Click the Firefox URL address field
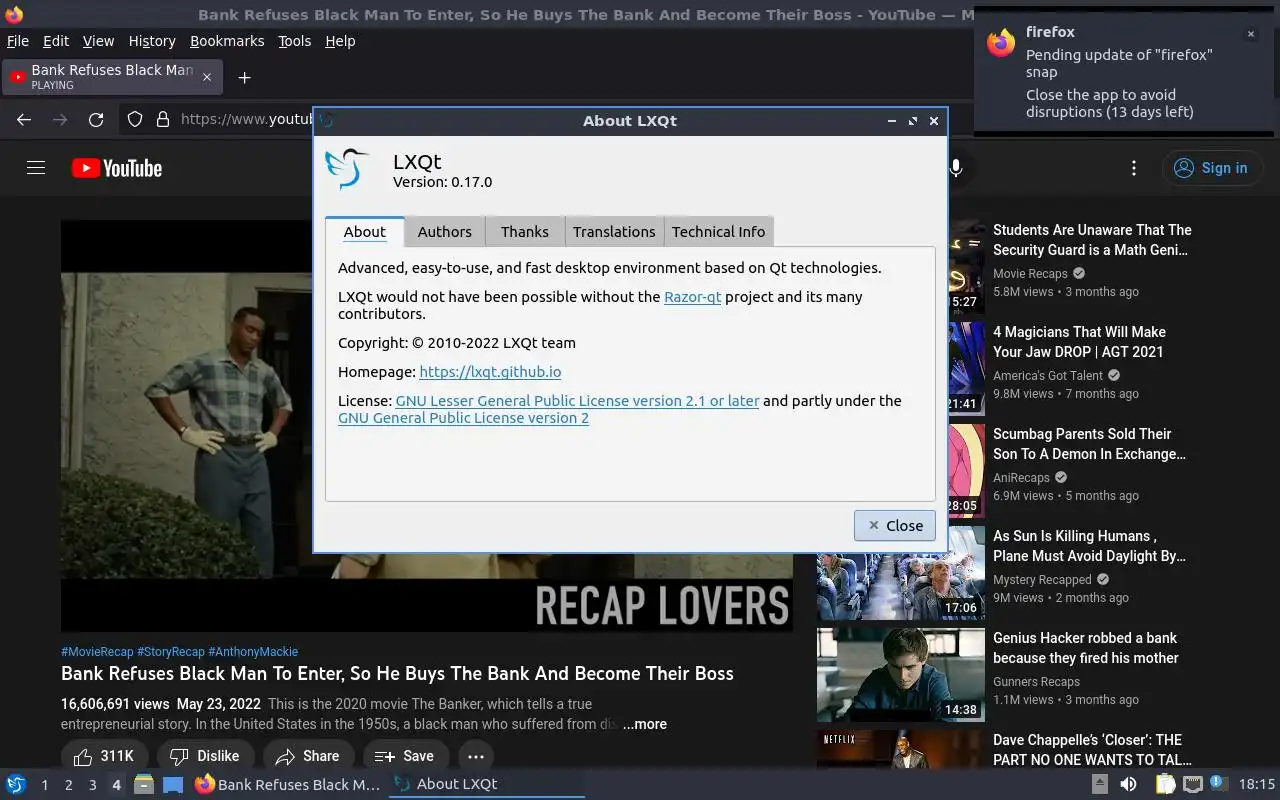 (x=246, y=119)
